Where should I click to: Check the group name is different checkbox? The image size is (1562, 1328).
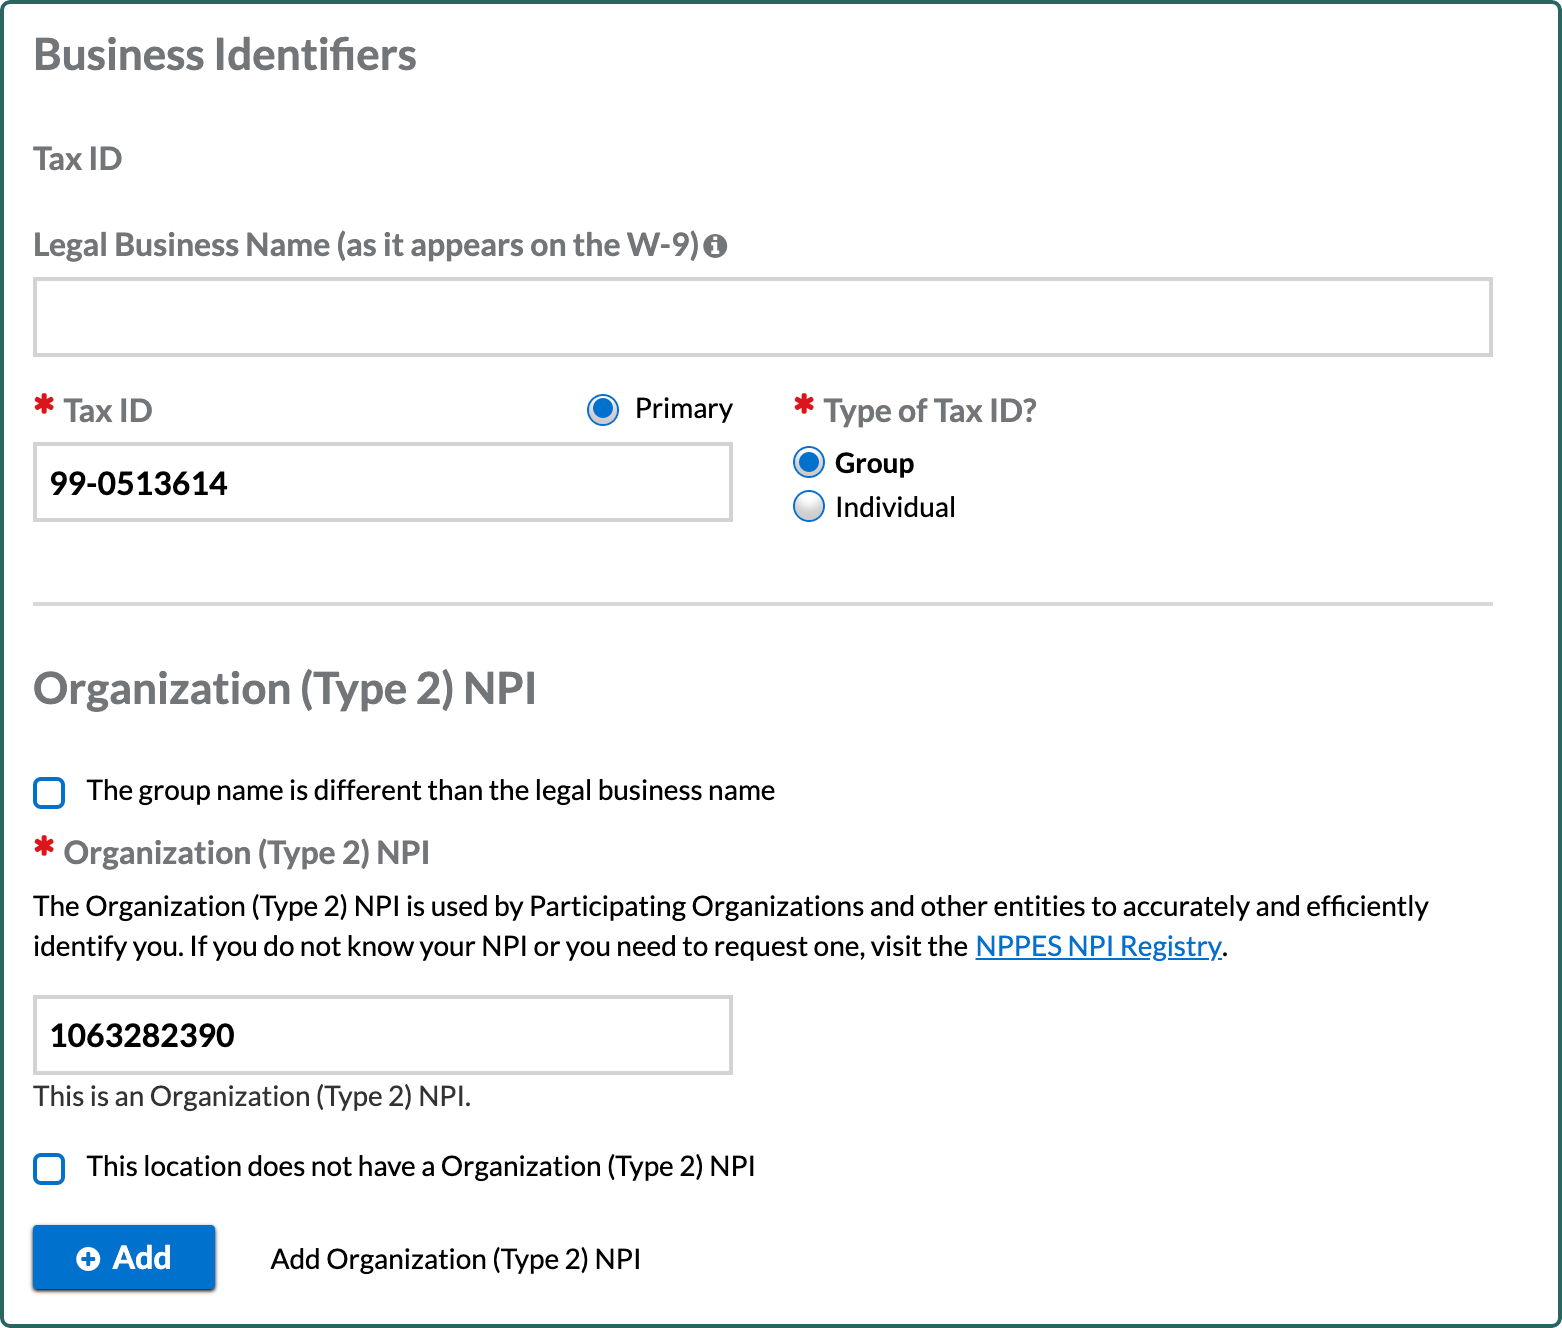coord(49,792)
